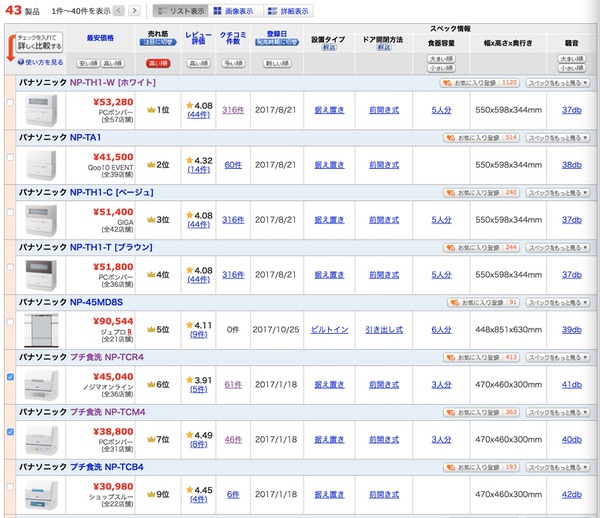Image resolution: width=600 pixels, height=518 pixels.
Task: Expand スペックをもっと見る for NP-TCB4
Action: pyautogui.click(x=558, y=467)
